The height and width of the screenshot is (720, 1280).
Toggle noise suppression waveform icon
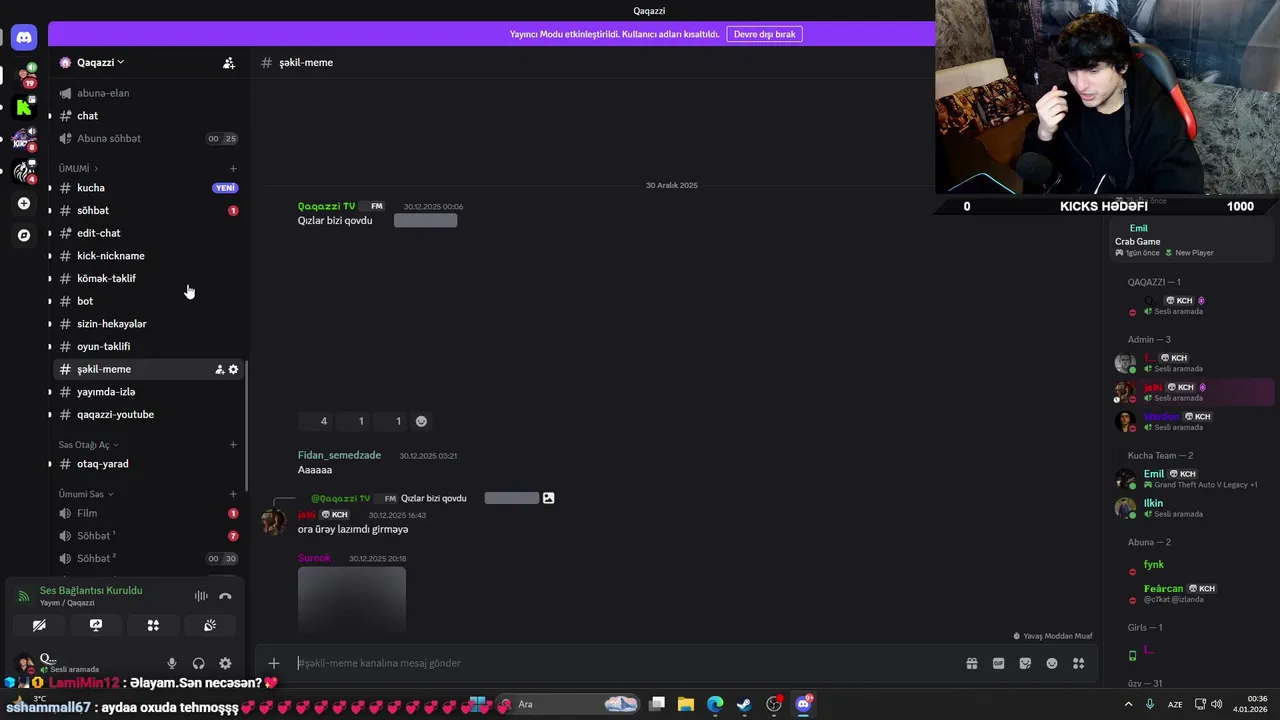[x=201, y=596]
